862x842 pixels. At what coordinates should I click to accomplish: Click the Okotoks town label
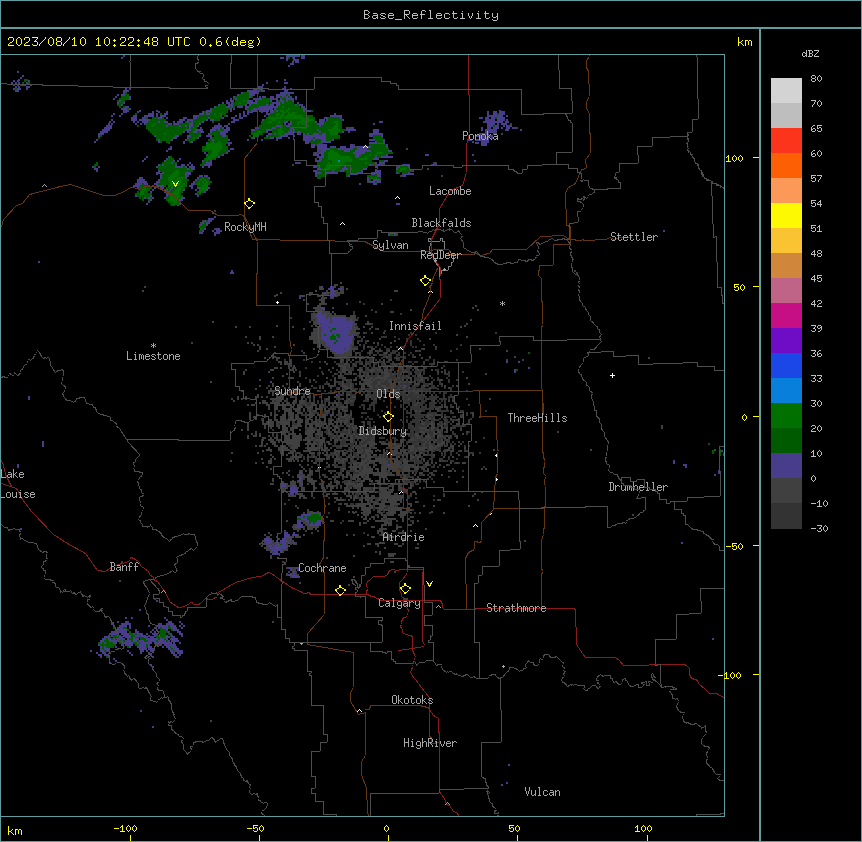tap(412, 700)
